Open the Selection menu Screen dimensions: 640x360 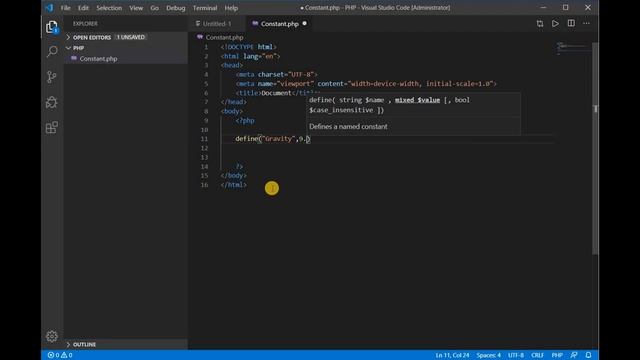(109, 8)
